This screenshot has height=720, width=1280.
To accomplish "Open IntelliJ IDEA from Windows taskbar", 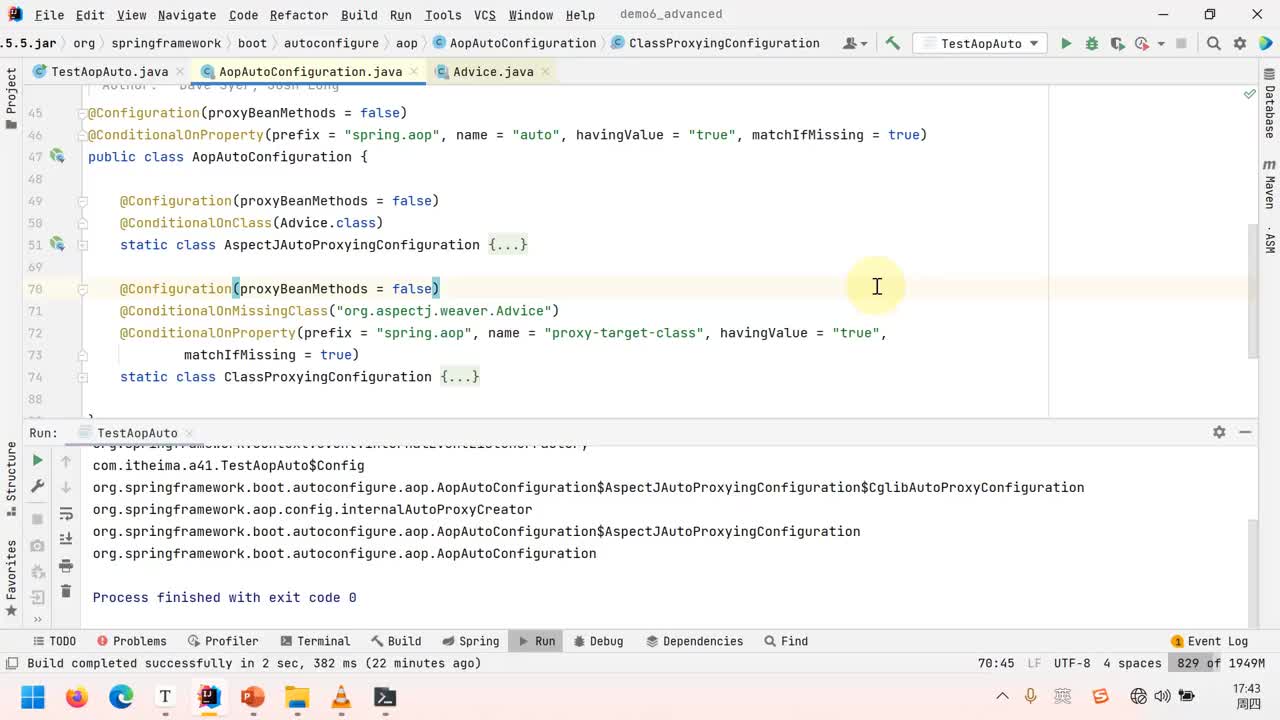I will click(209, 697).
